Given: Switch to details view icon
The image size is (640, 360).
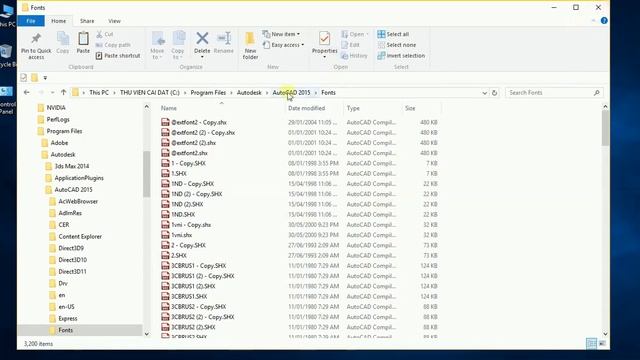Looking at the screenshot, I should [591, 344].
